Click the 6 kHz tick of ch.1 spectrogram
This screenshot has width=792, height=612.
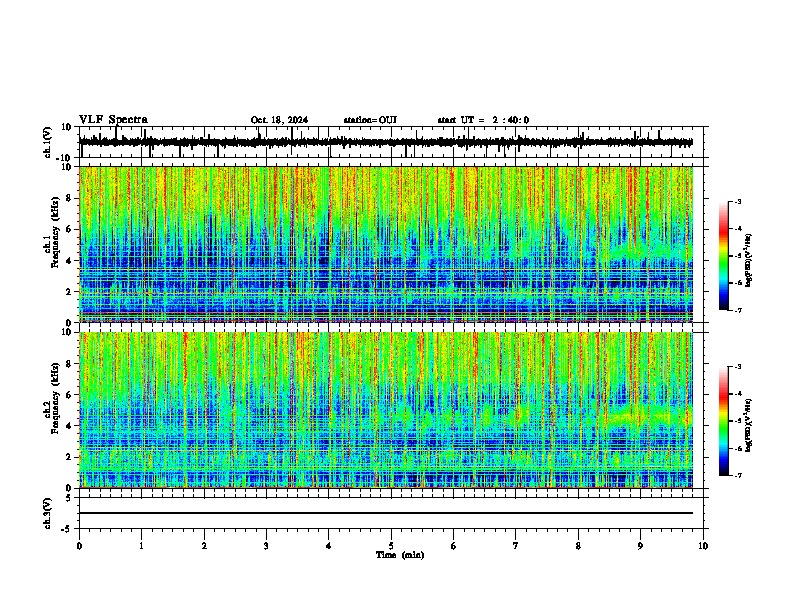tap(70, 229)
